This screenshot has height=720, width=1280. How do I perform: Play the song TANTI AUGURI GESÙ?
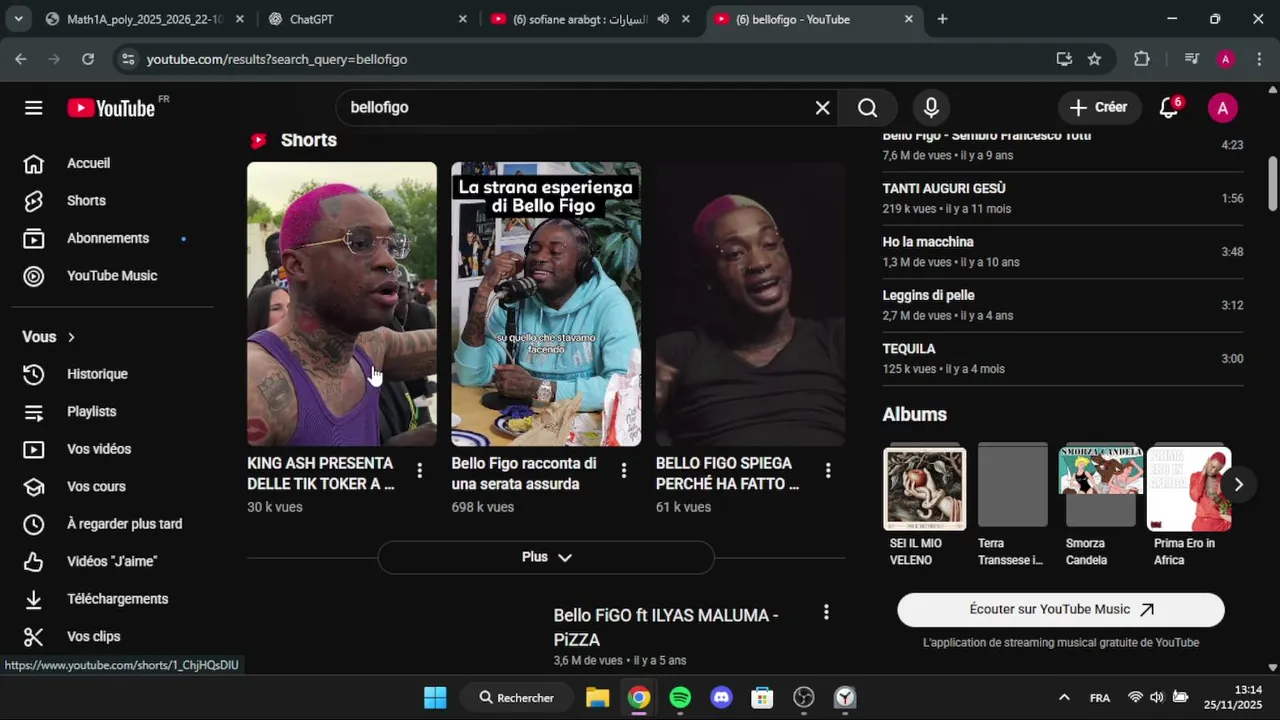[1063, 198]
